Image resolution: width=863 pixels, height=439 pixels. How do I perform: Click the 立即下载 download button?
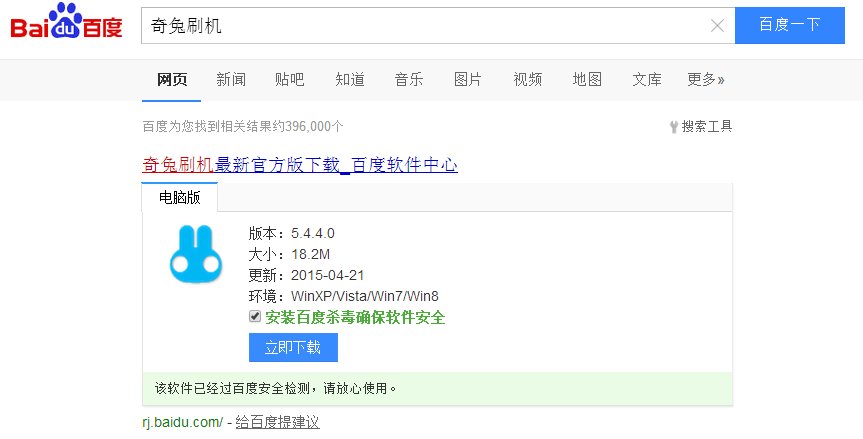coord(293,347)
